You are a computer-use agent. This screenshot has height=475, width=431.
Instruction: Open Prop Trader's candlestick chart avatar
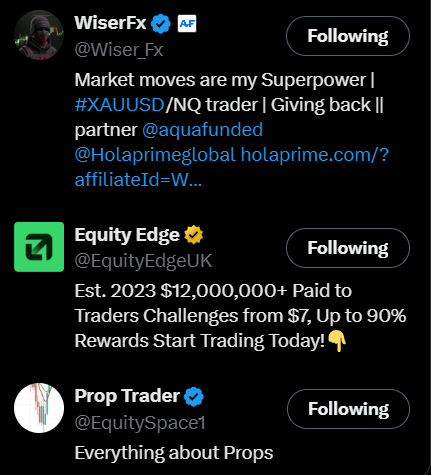tap(39, 408)
